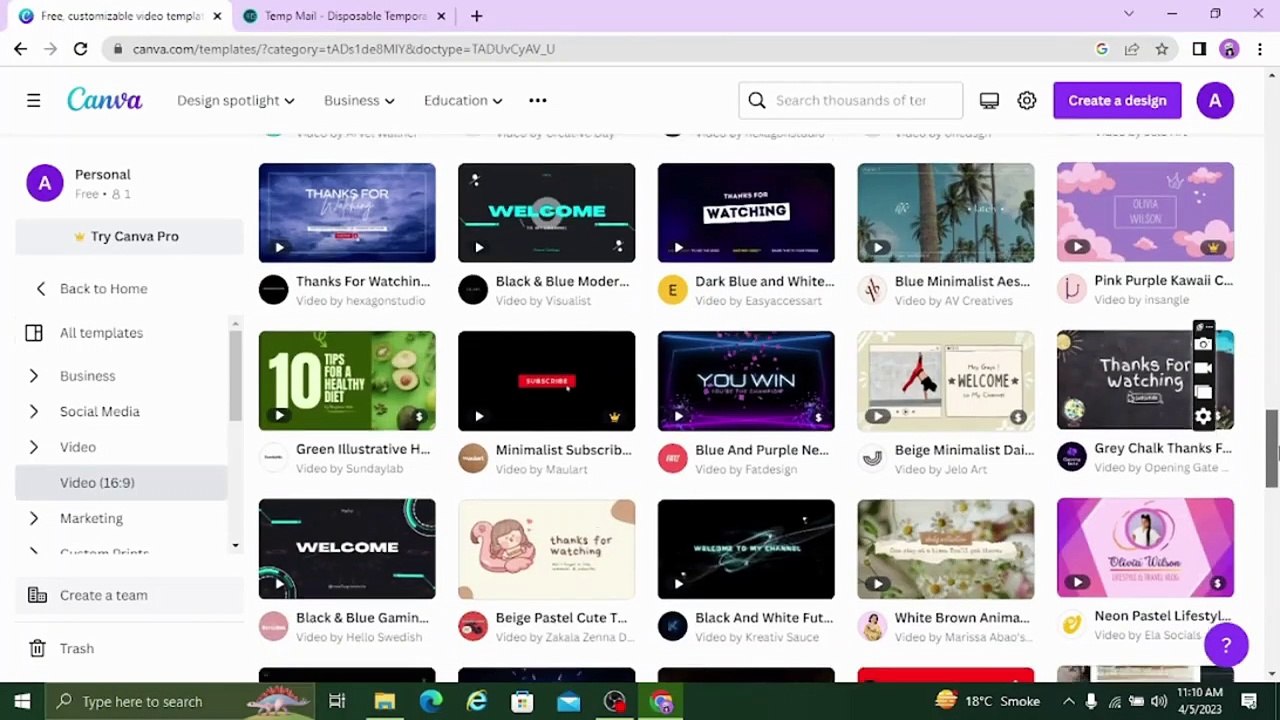Reload the page in the browser
Viewport: 1280px width, 720px height.
pyautogui.click(x=80, y=48)
